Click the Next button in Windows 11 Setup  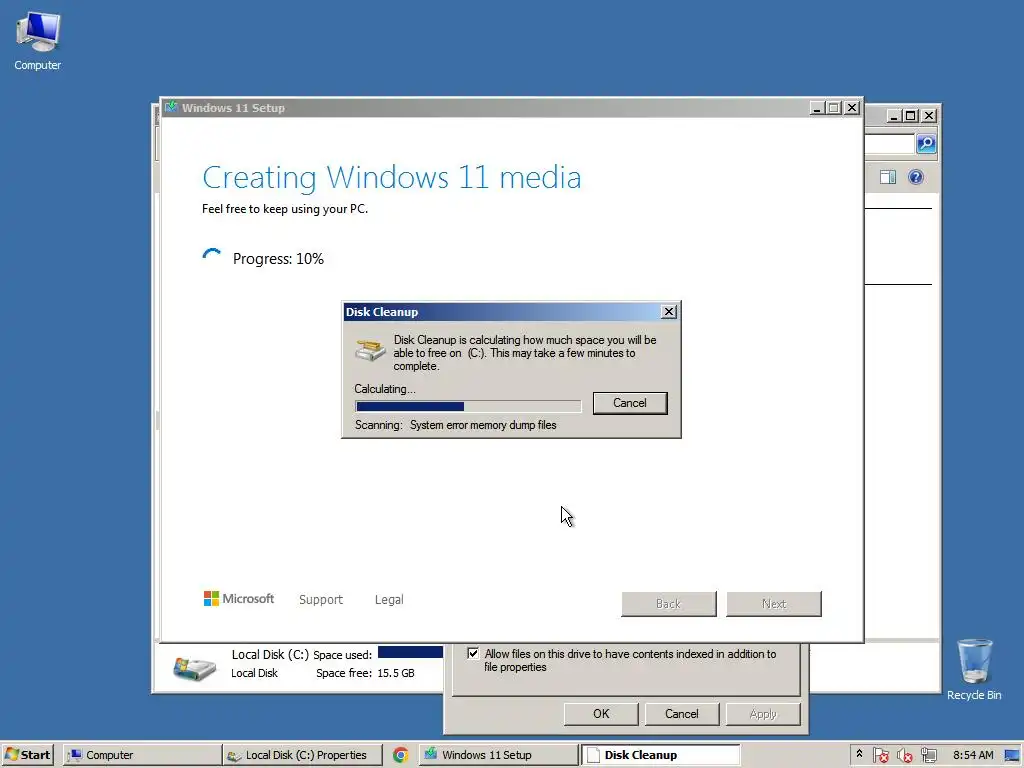tap(774, 604)
